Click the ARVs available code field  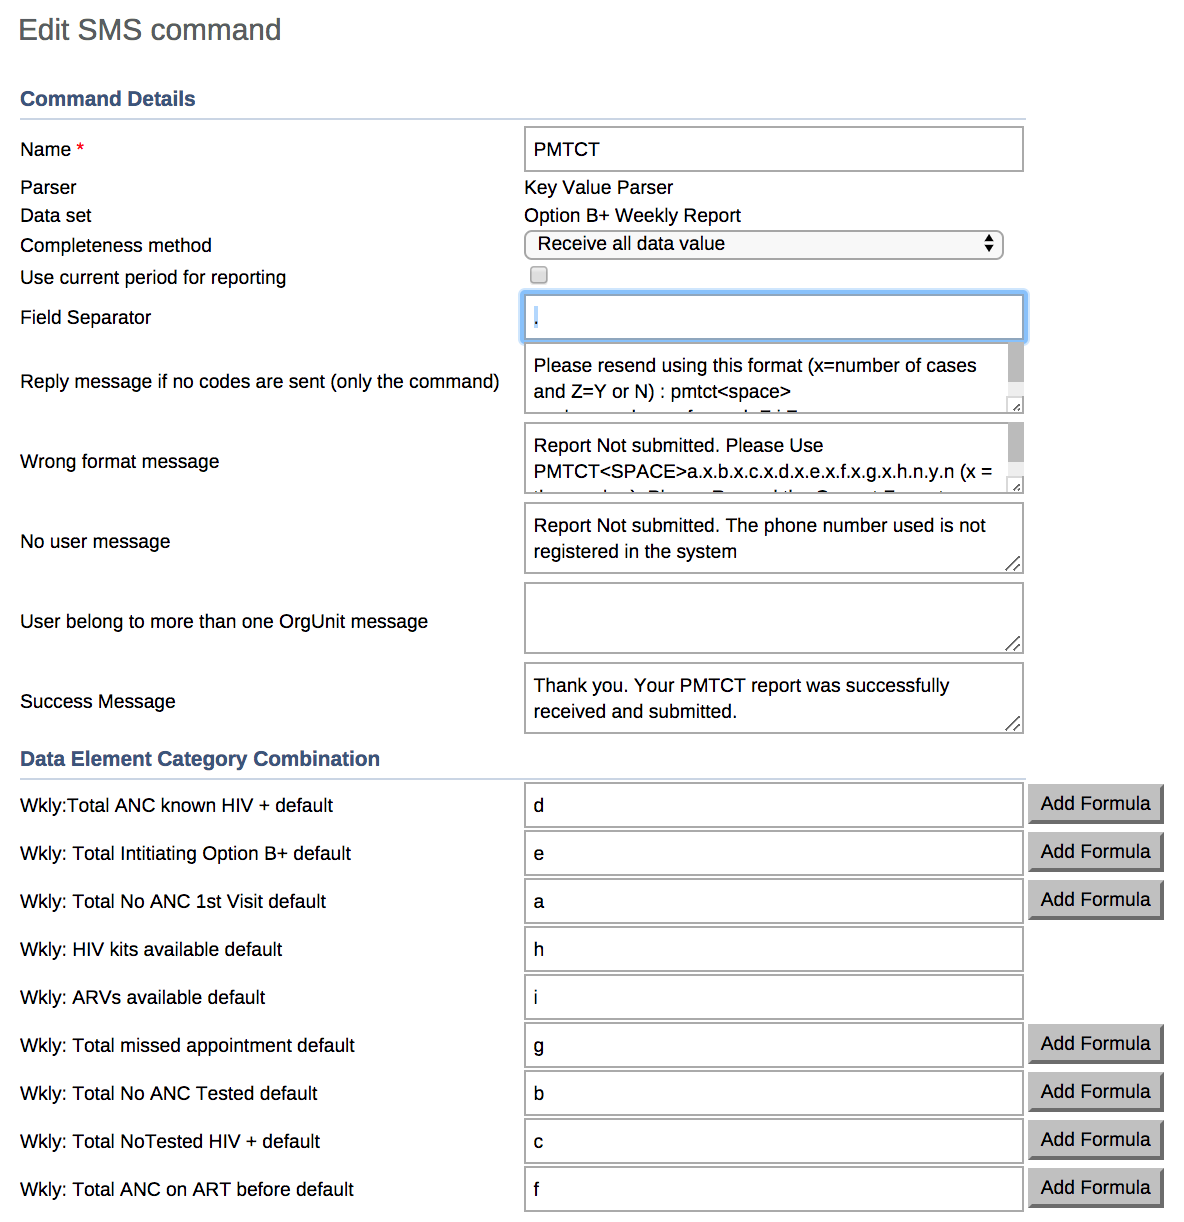coord(773,997)
